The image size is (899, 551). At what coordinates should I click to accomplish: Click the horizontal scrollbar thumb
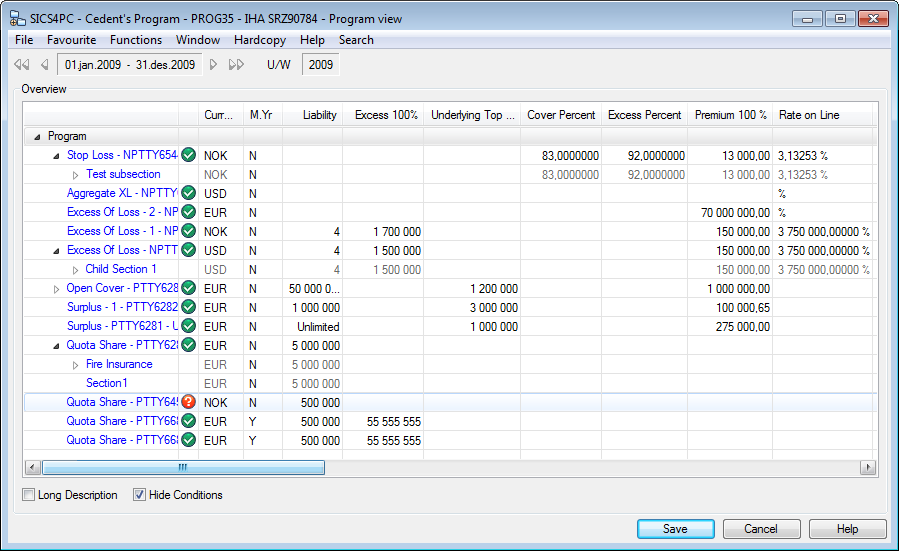click(183, 467)
